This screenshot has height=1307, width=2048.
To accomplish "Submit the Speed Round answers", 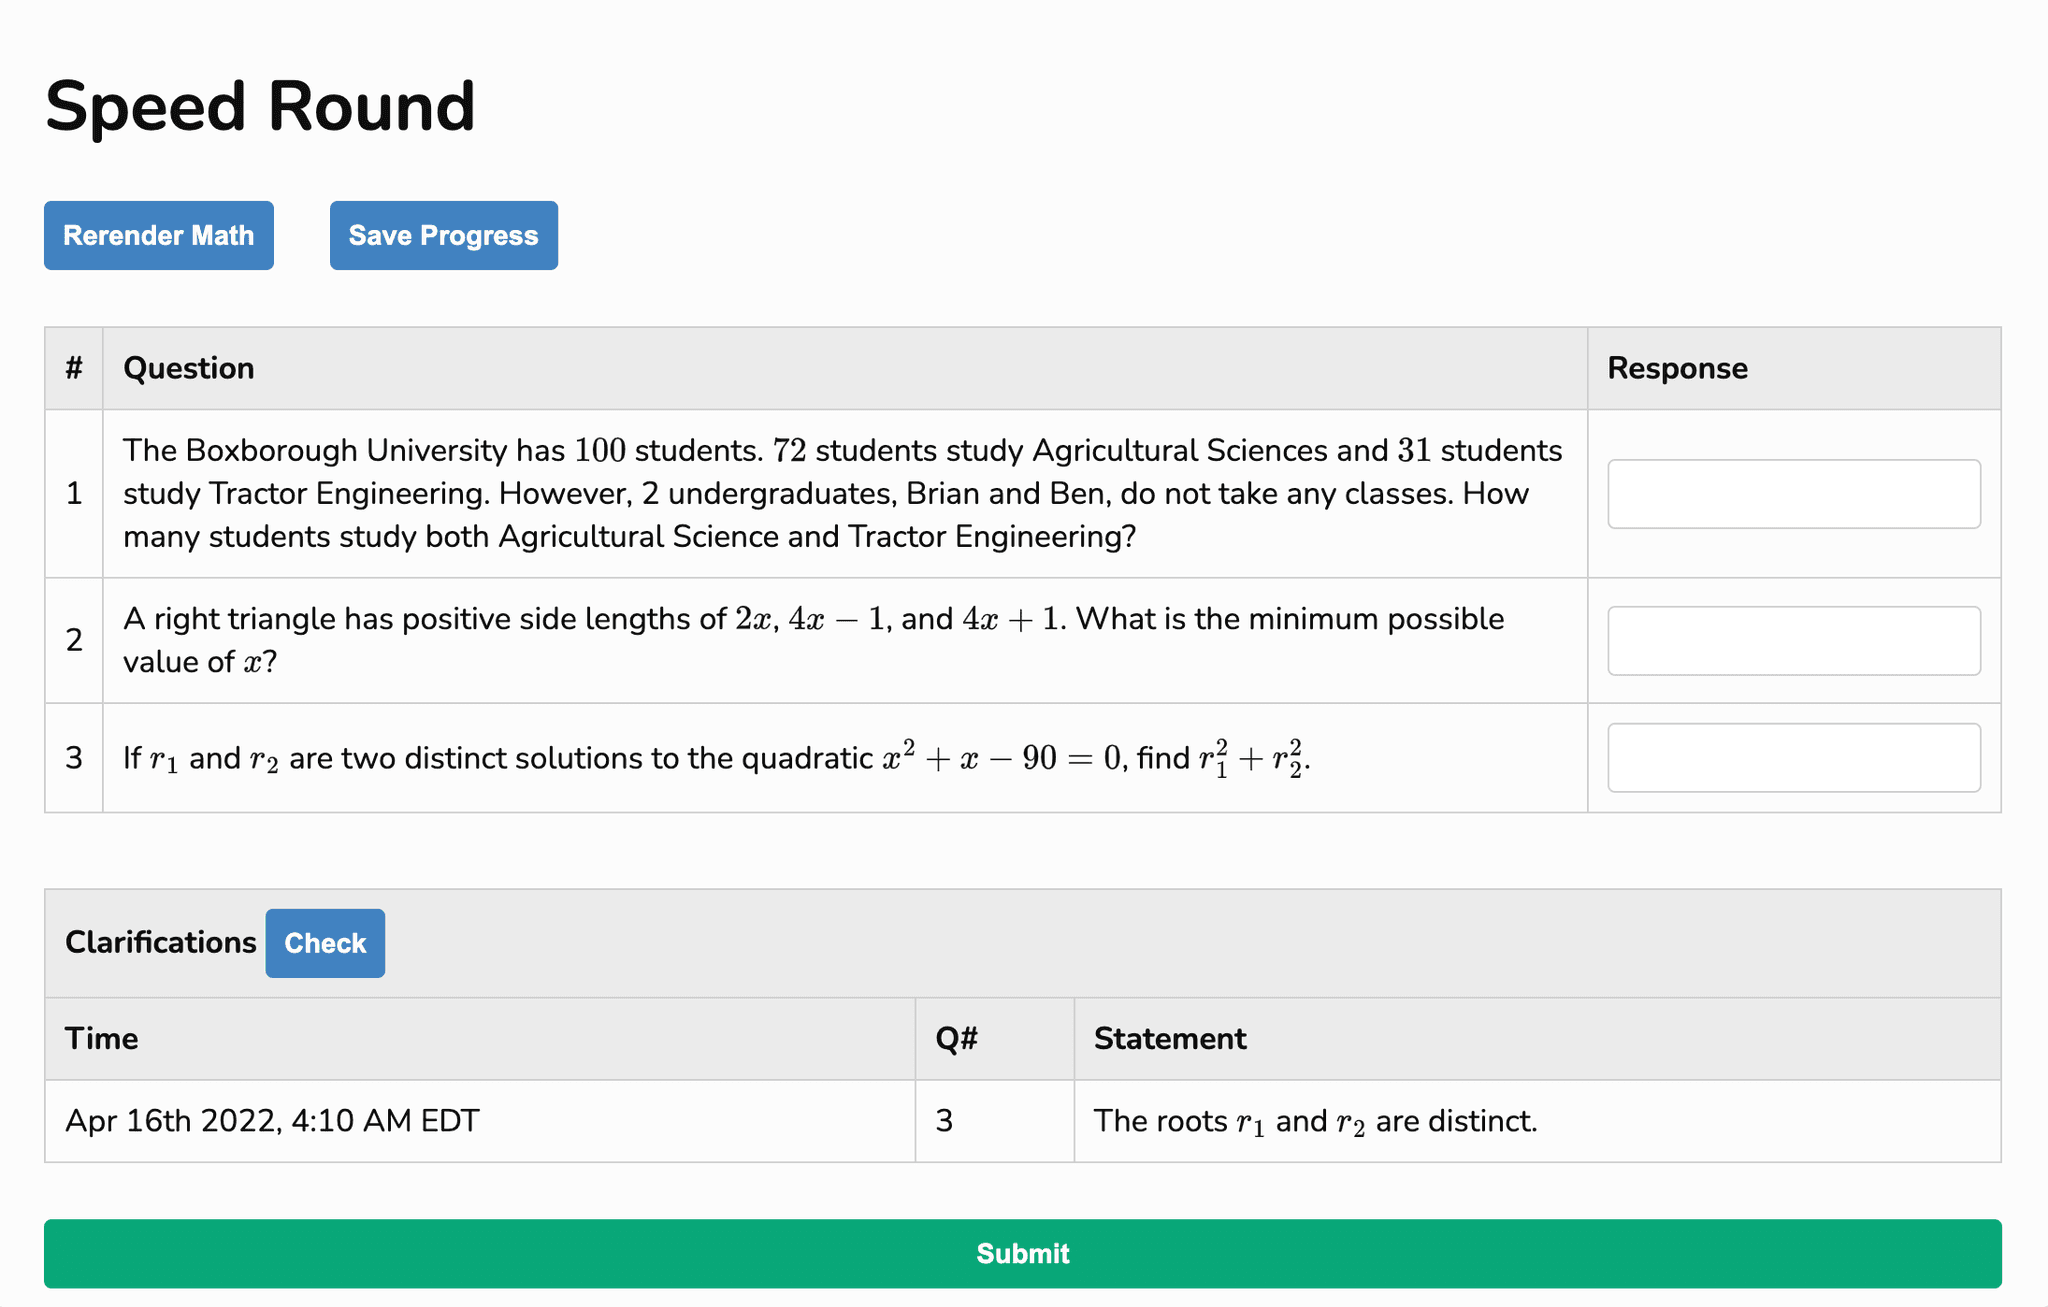I will coord(1022,1253).
